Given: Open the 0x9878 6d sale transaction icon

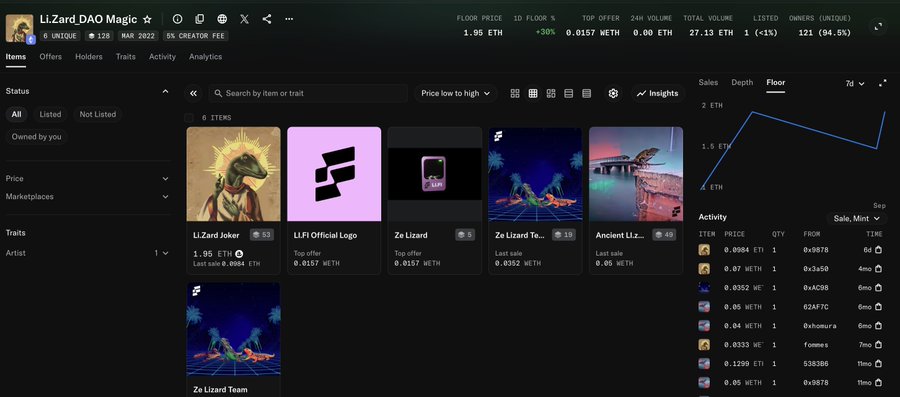Looking at the screenshot, I should pos(878,250).
